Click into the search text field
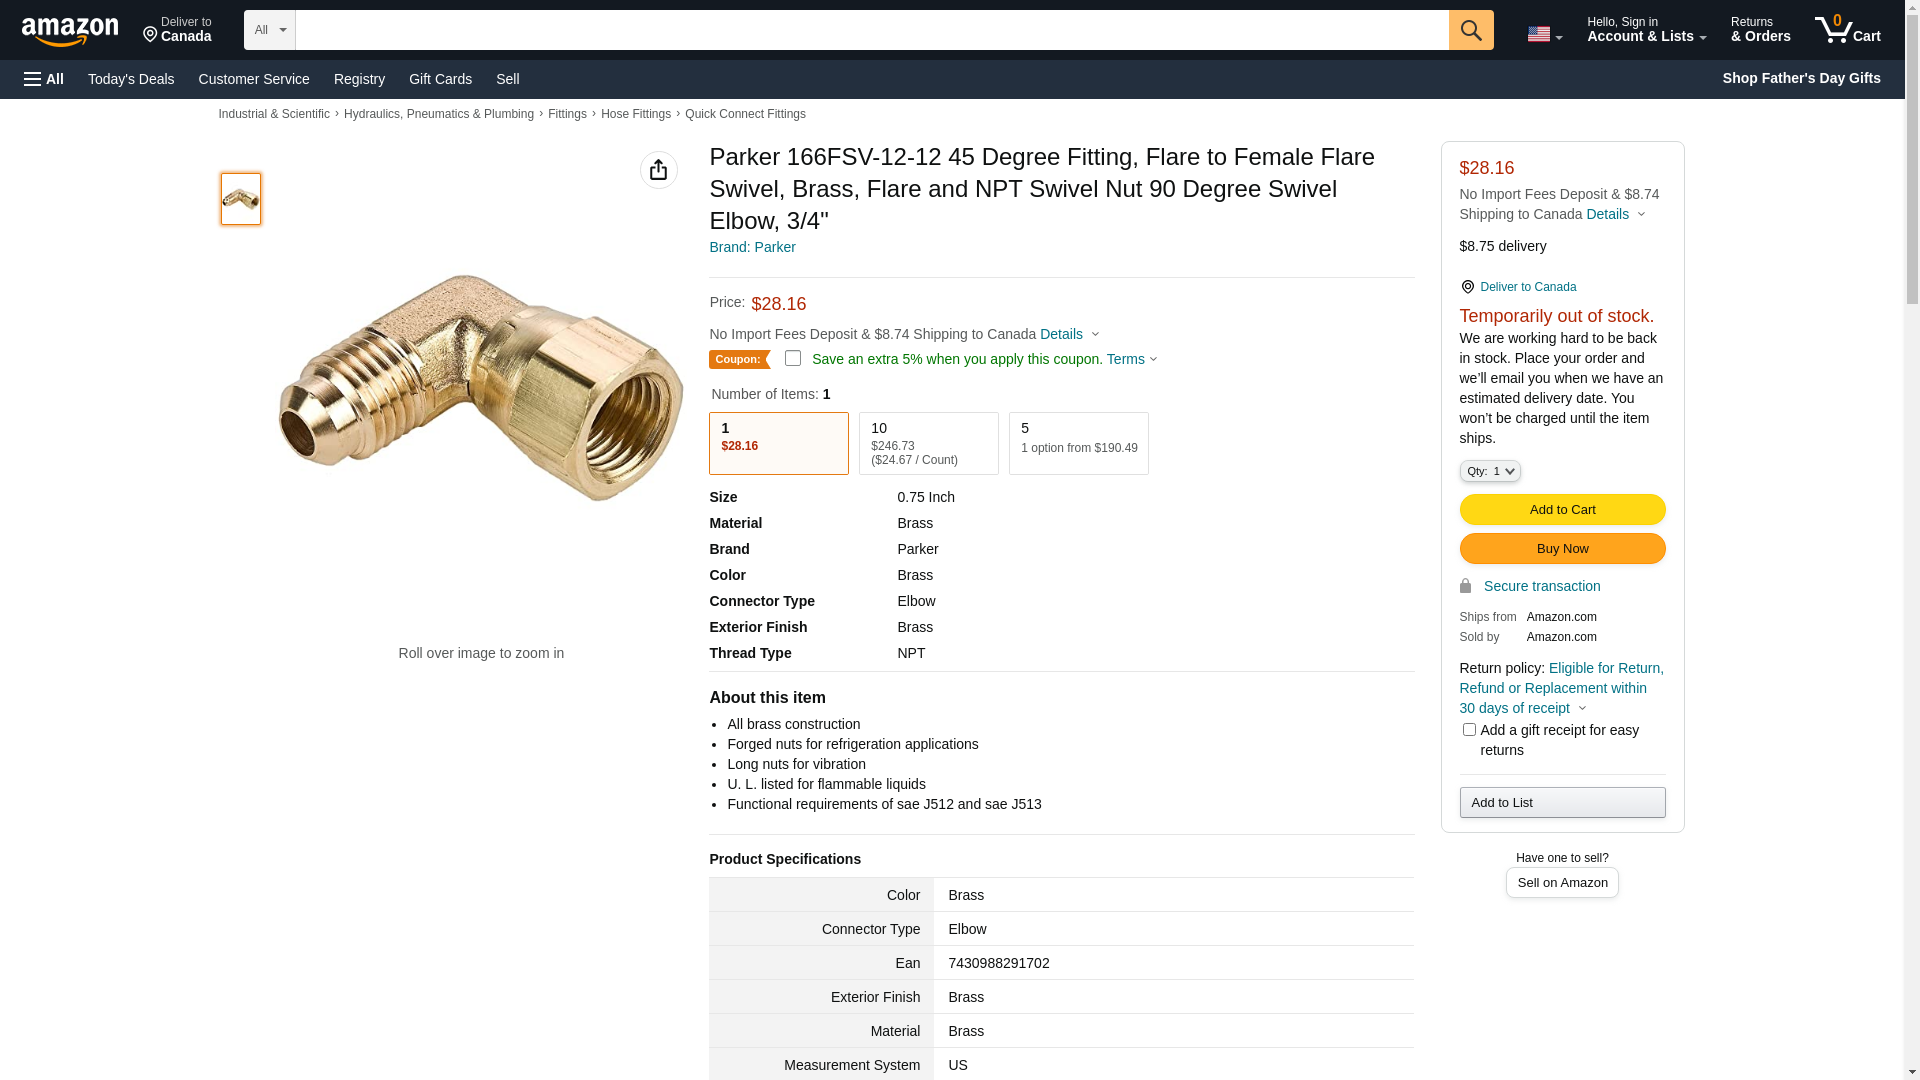Screen dimensions: 1920x1080 871,30
